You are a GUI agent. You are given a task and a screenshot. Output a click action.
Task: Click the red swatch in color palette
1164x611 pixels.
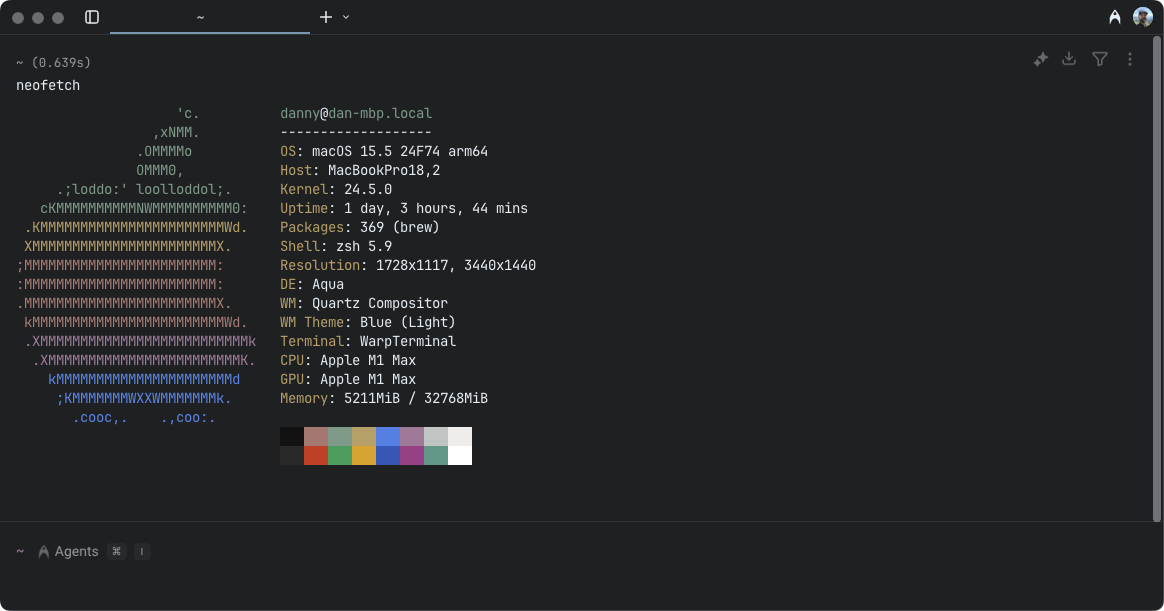[x=316, y=455]
